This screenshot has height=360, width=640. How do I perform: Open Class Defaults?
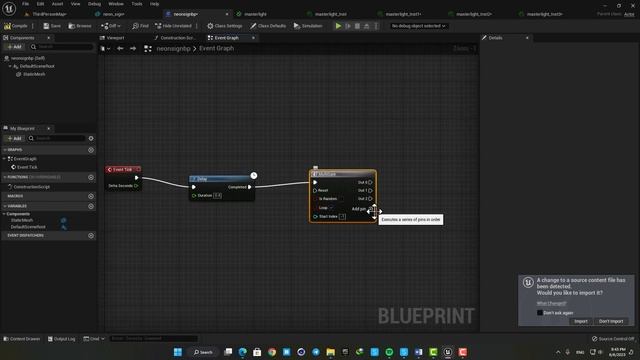[268, 26]
